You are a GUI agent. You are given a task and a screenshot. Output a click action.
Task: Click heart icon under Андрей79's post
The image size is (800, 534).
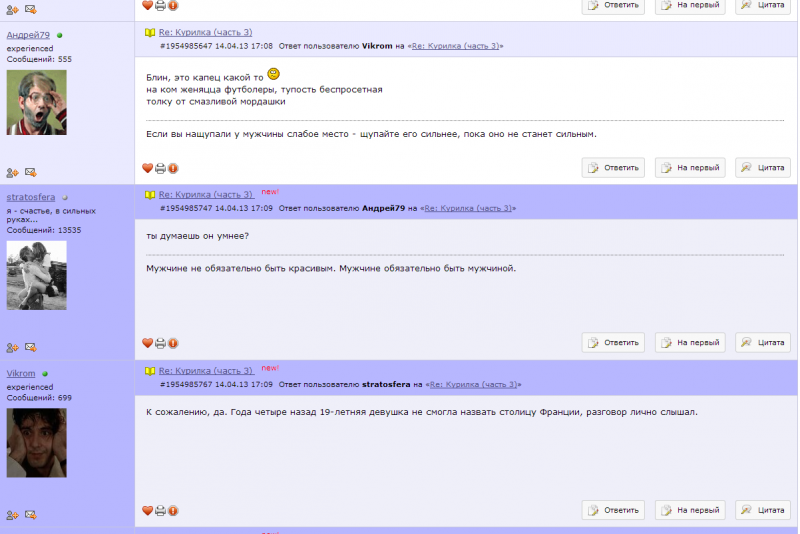coord(147,168)
